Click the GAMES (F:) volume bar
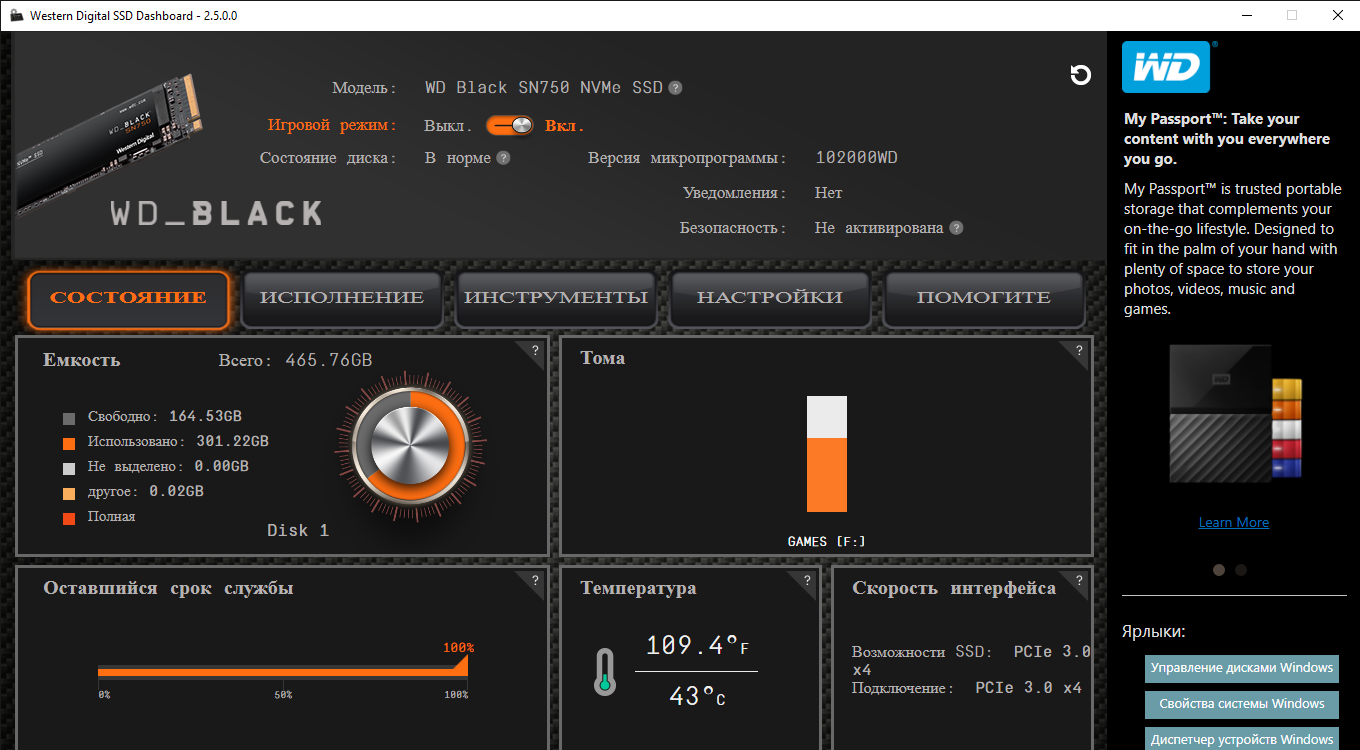This screenshot has height=750, width=1360. pos(827,455)
